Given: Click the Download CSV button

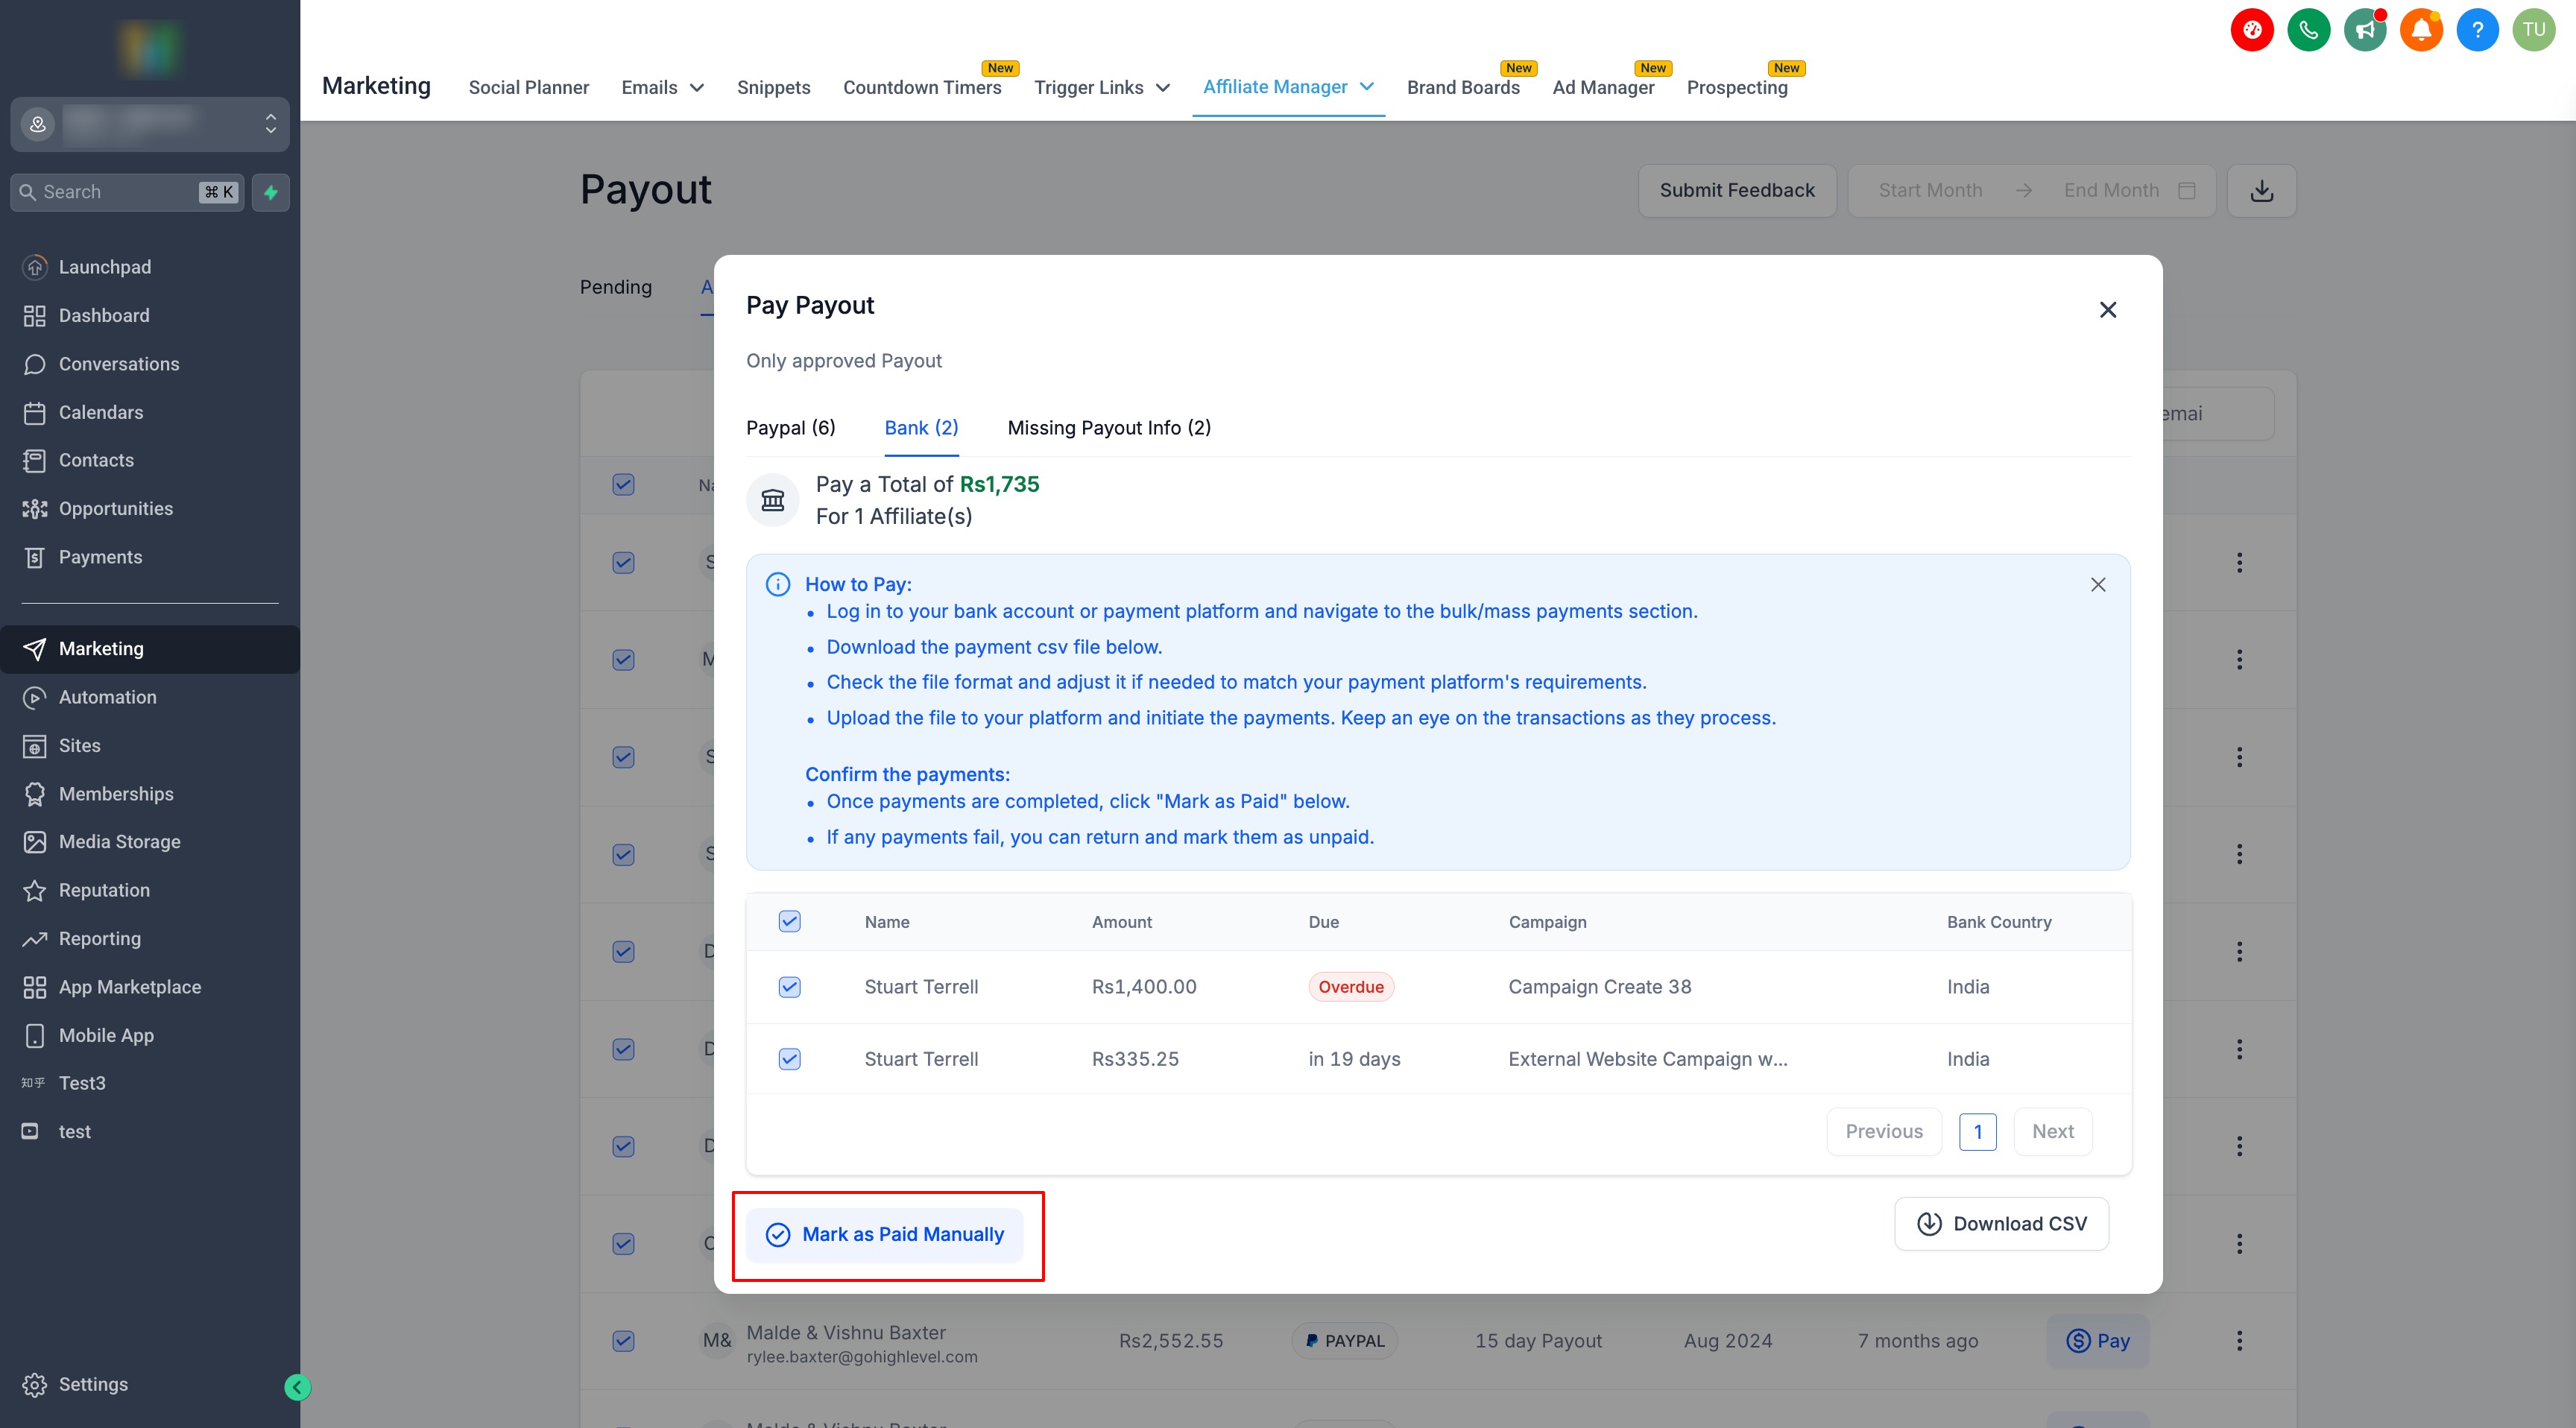Looking at the screenshot, I should tap(2001, 1224).
